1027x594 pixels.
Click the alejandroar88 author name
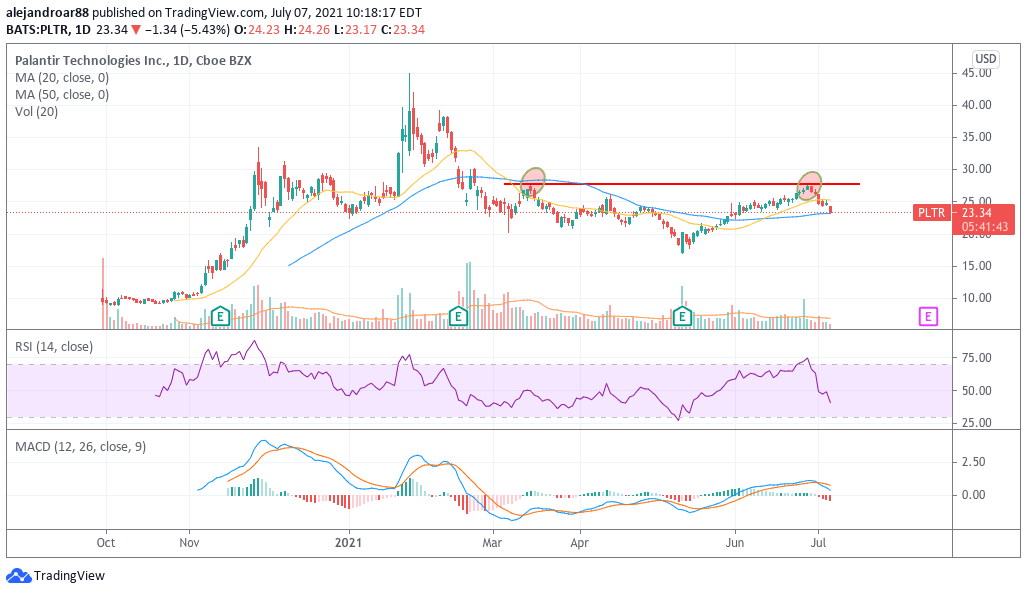[x=47, y=12]
